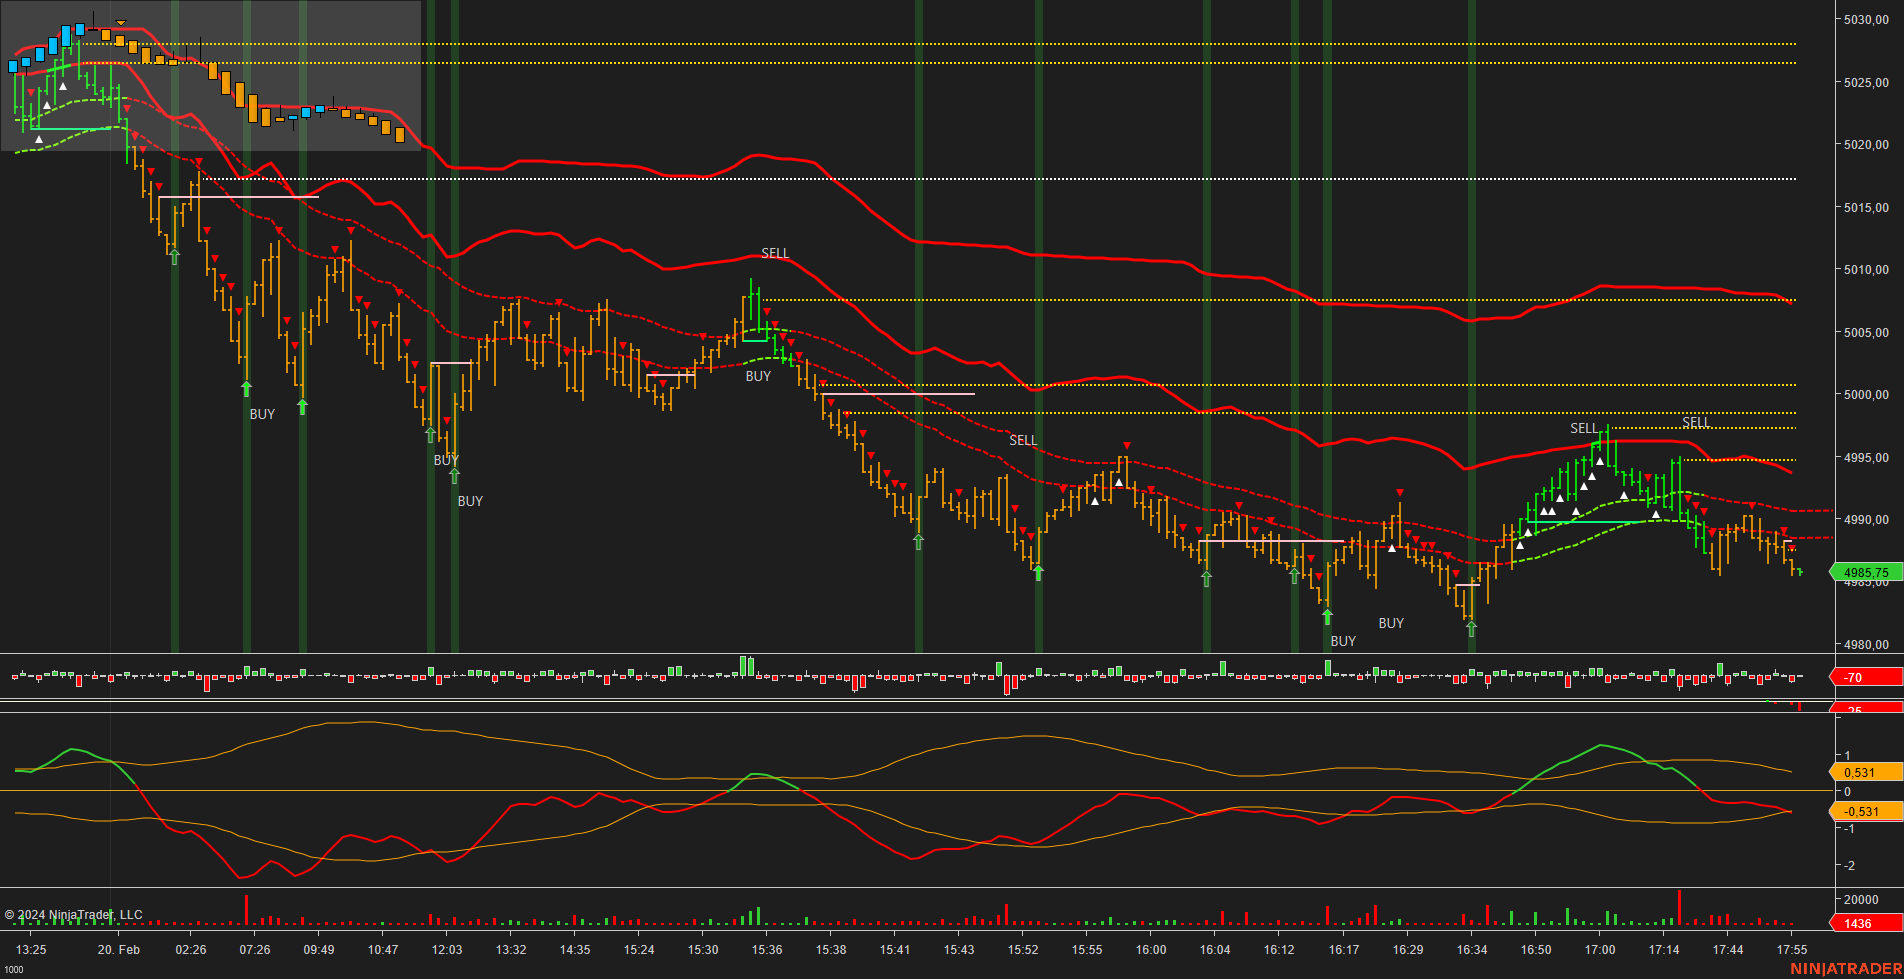Viewport: 1904px width, 979px height.
Task: Select the 15:30 time axis label
Action: (x=703, y=950)
